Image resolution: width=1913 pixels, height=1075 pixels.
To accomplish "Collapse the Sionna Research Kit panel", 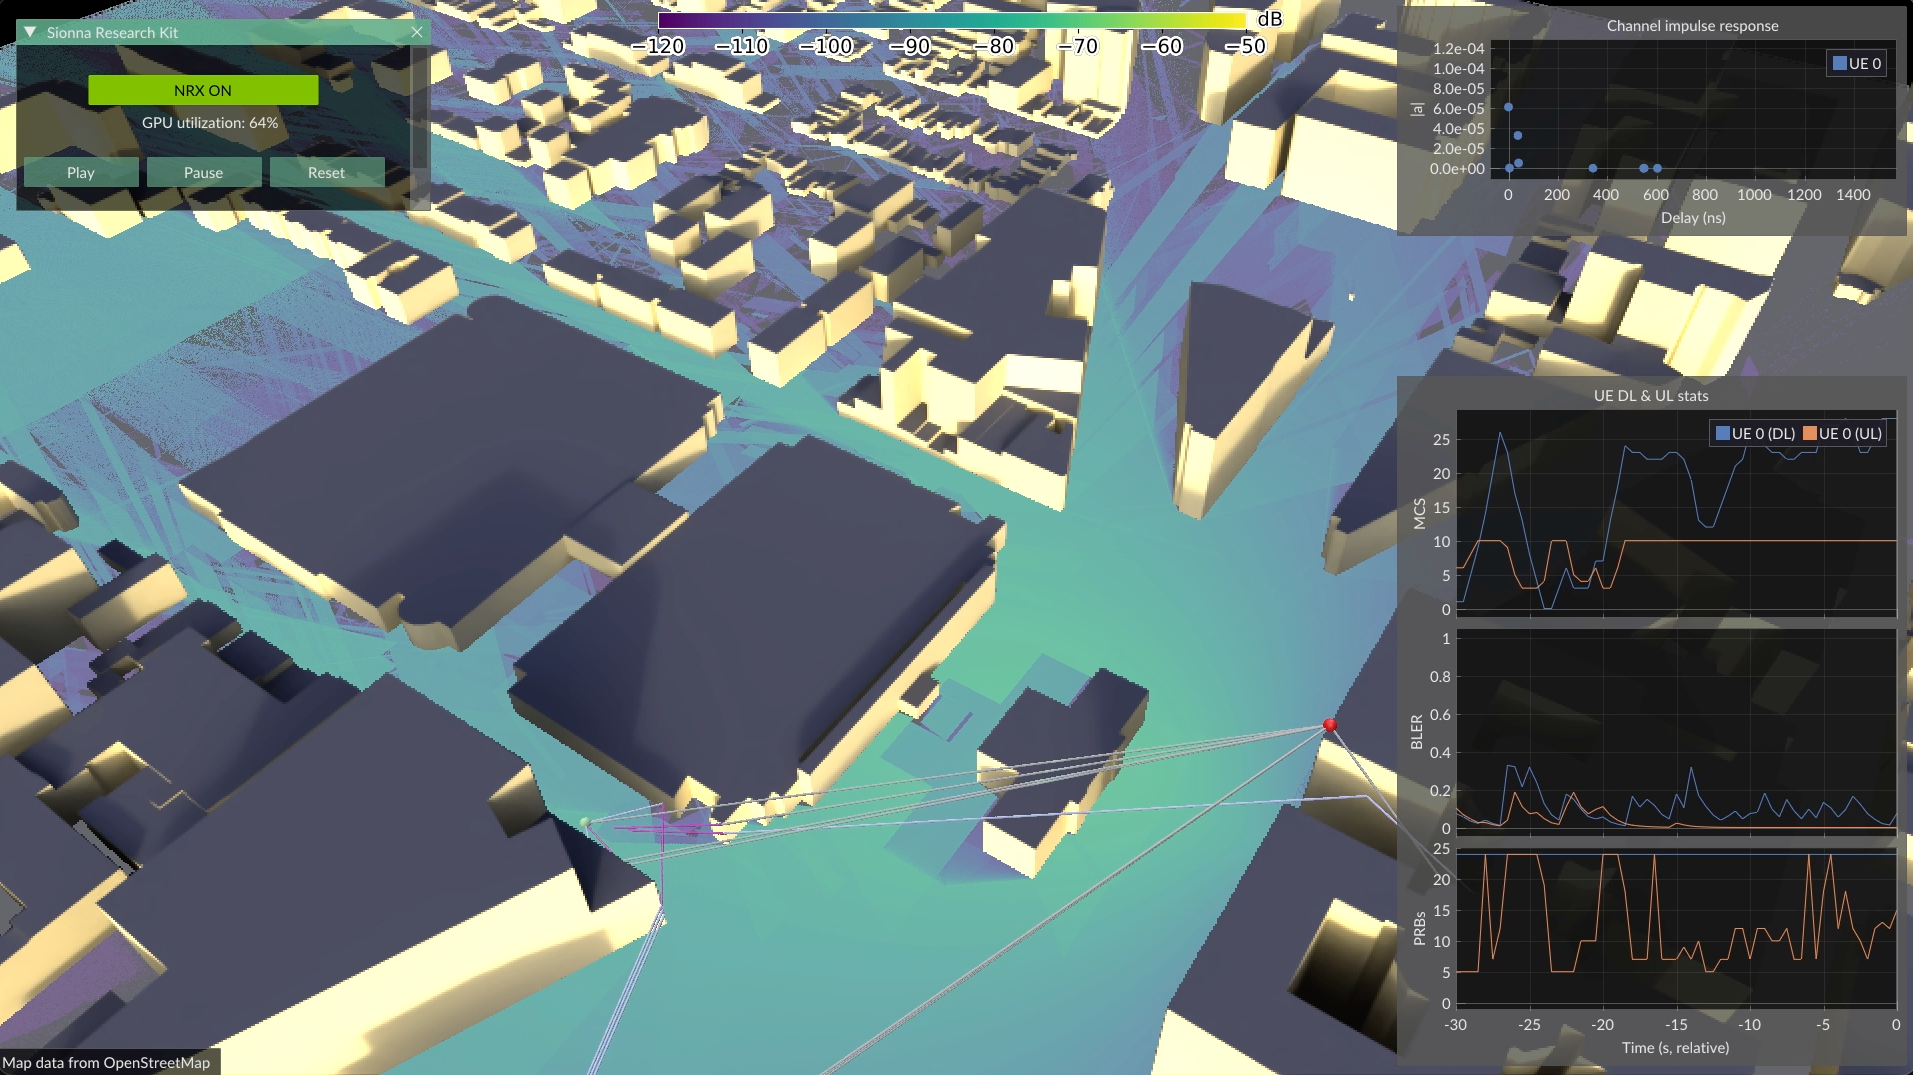I will pyautogui.click(x=30, y=32).
